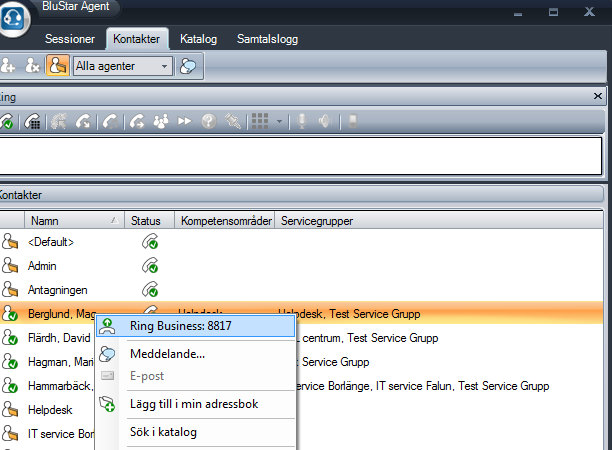612x450 pixels.
Task: Click the Kontakter section header bar
Action: click(301, 195)
